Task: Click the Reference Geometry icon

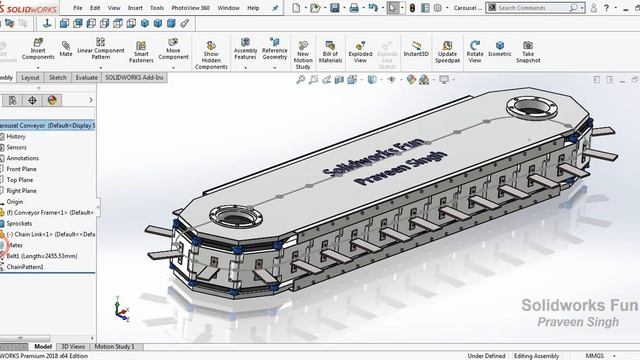Action: point(275,42)
